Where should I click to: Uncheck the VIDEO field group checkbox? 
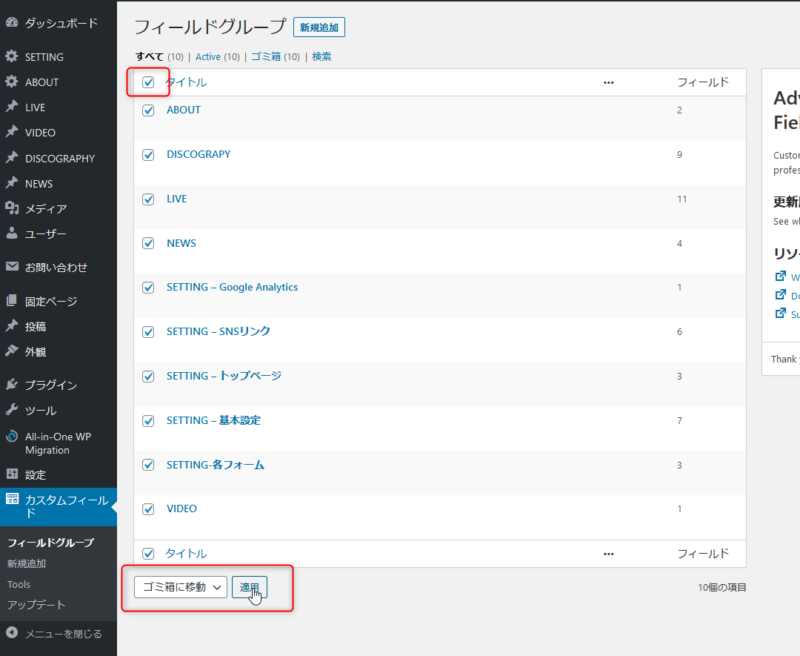[148, 509]
